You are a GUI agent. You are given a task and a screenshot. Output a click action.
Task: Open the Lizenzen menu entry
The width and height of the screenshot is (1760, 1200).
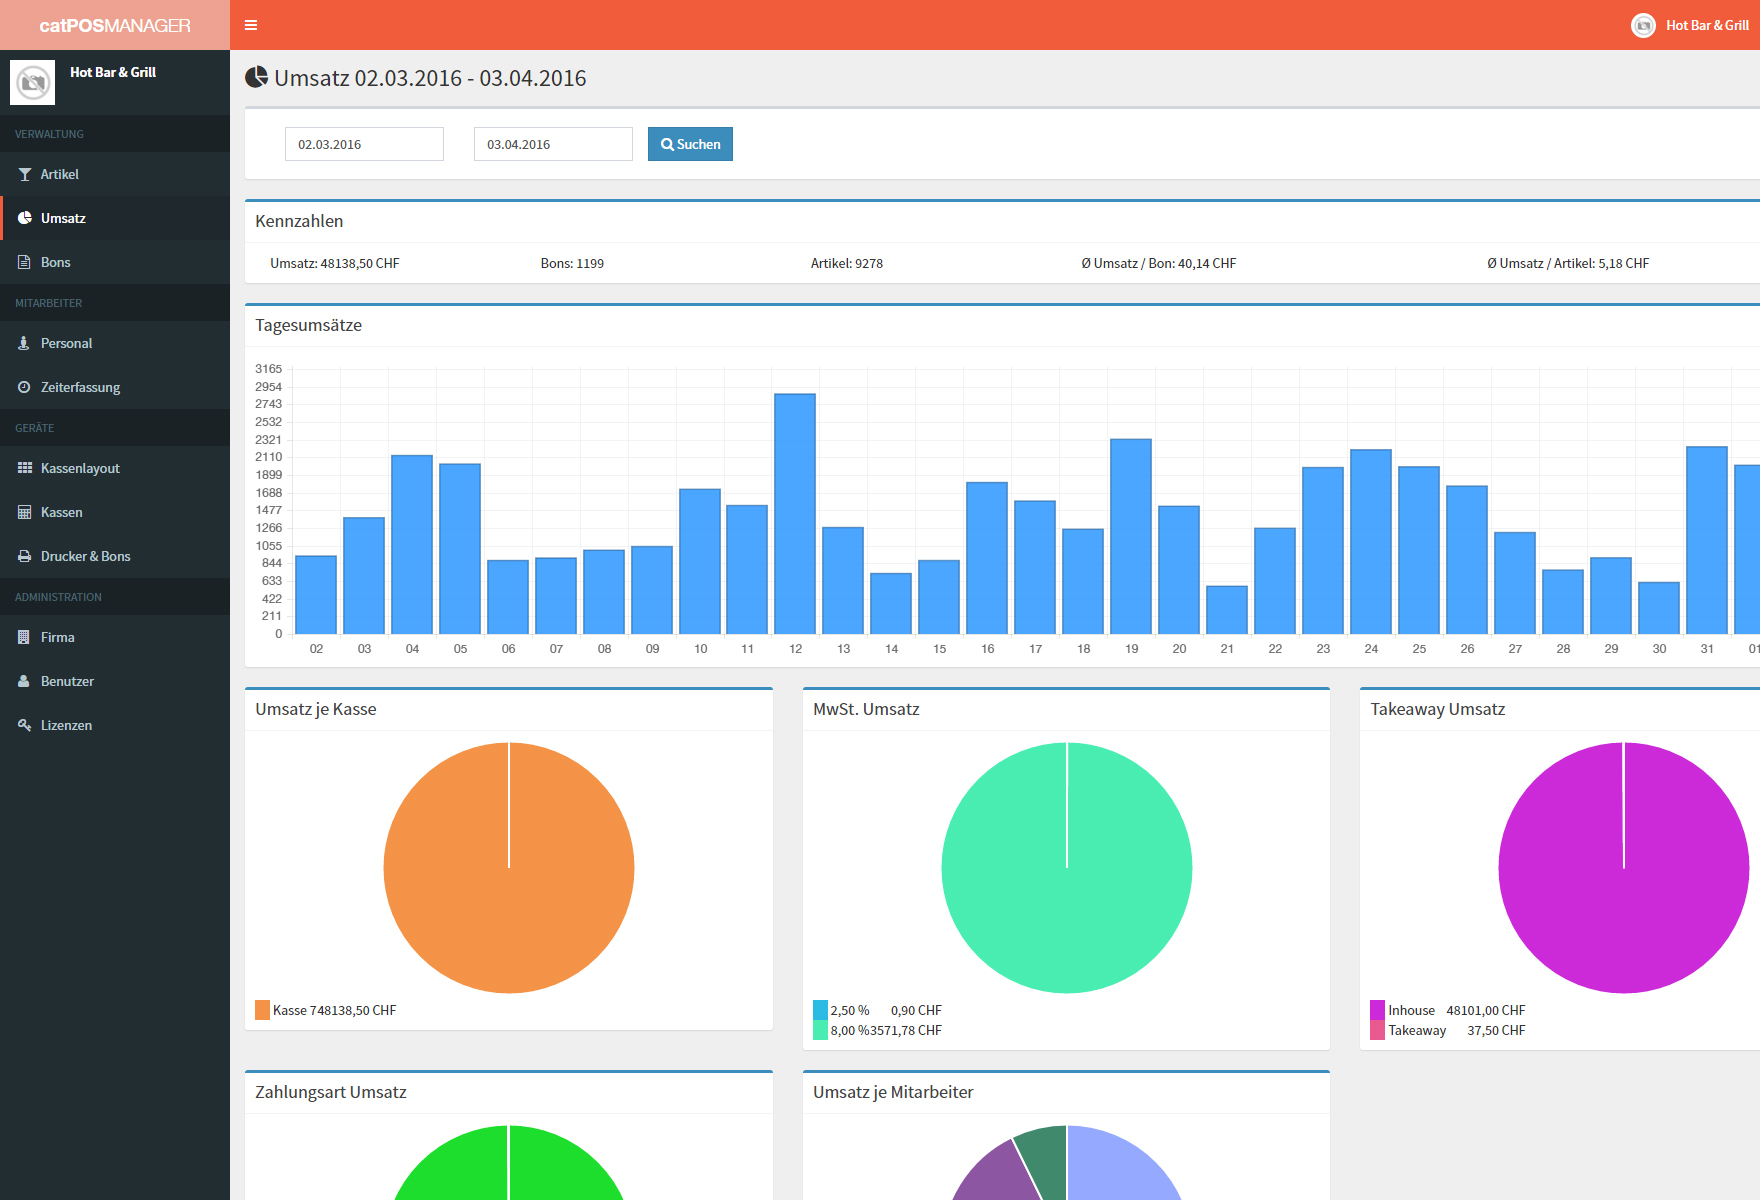pos(115,725)
